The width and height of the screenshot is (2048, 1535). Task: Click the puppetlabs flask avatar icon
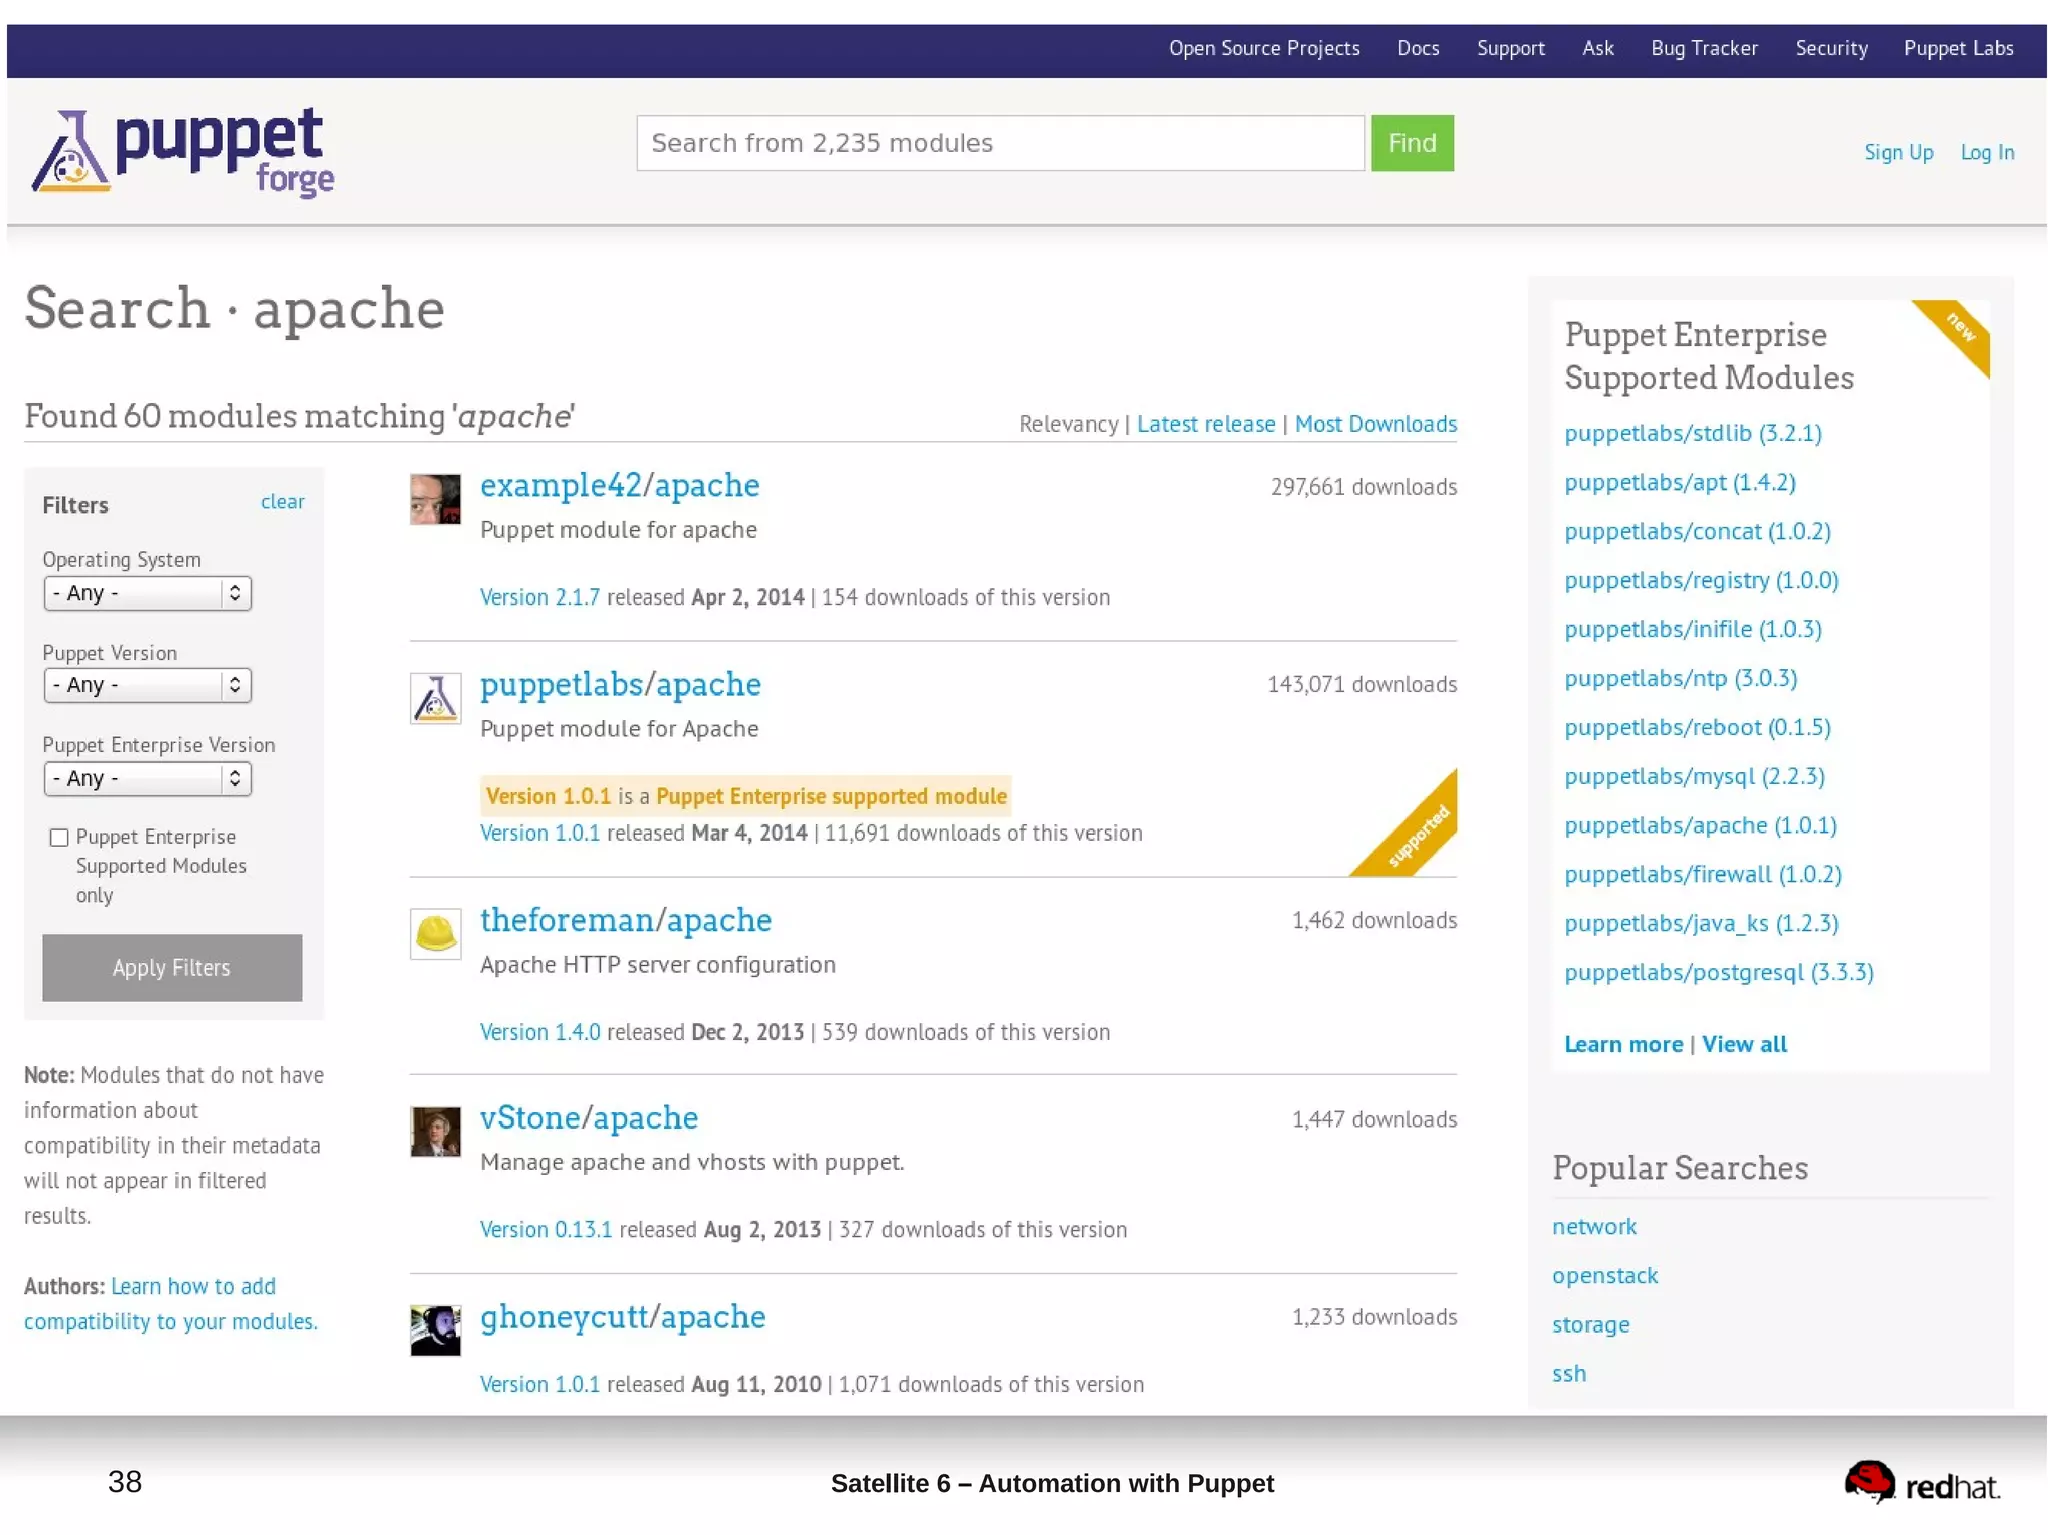435,698
